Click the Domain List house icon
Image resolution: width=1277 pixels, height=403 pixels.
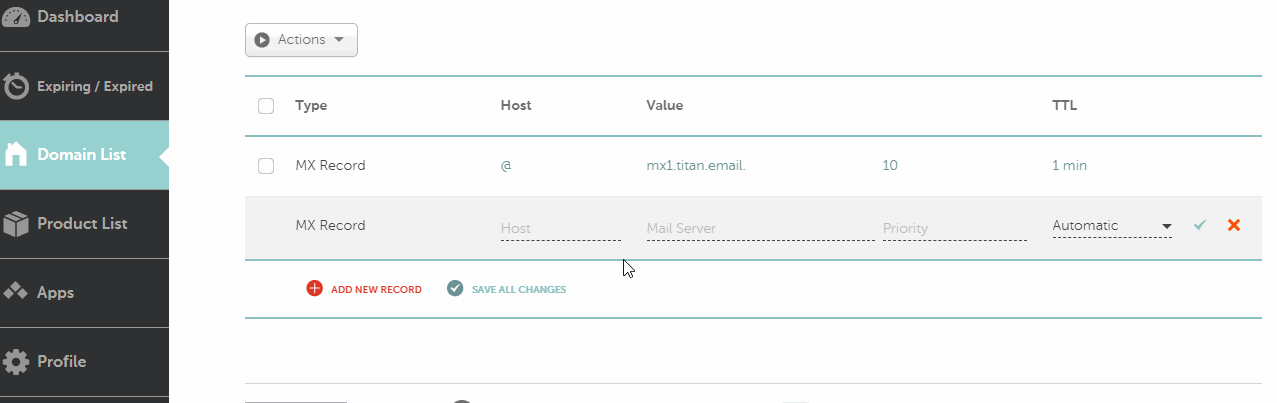[x=16, y=155]
